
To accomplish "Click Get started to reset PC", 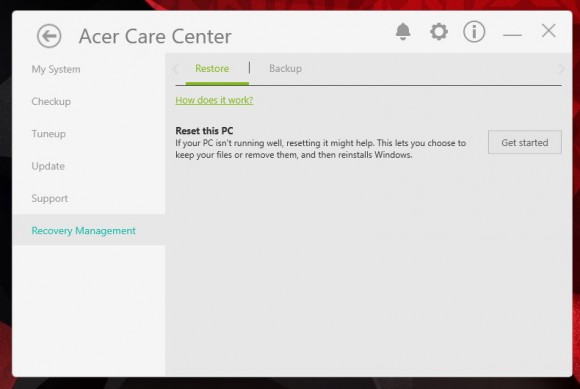I will click(x=525, y=142).
